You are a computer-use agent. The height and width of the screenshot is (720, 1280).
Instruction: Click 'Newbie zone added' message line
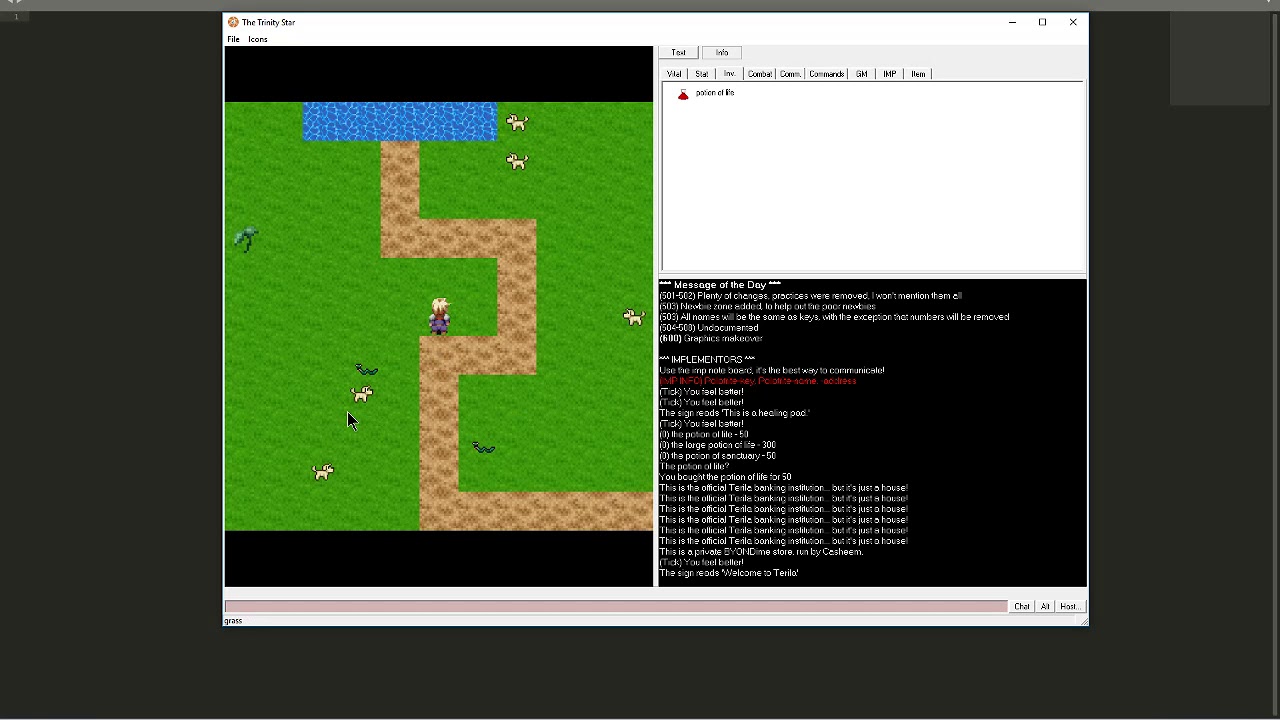[x=768, y=306]
